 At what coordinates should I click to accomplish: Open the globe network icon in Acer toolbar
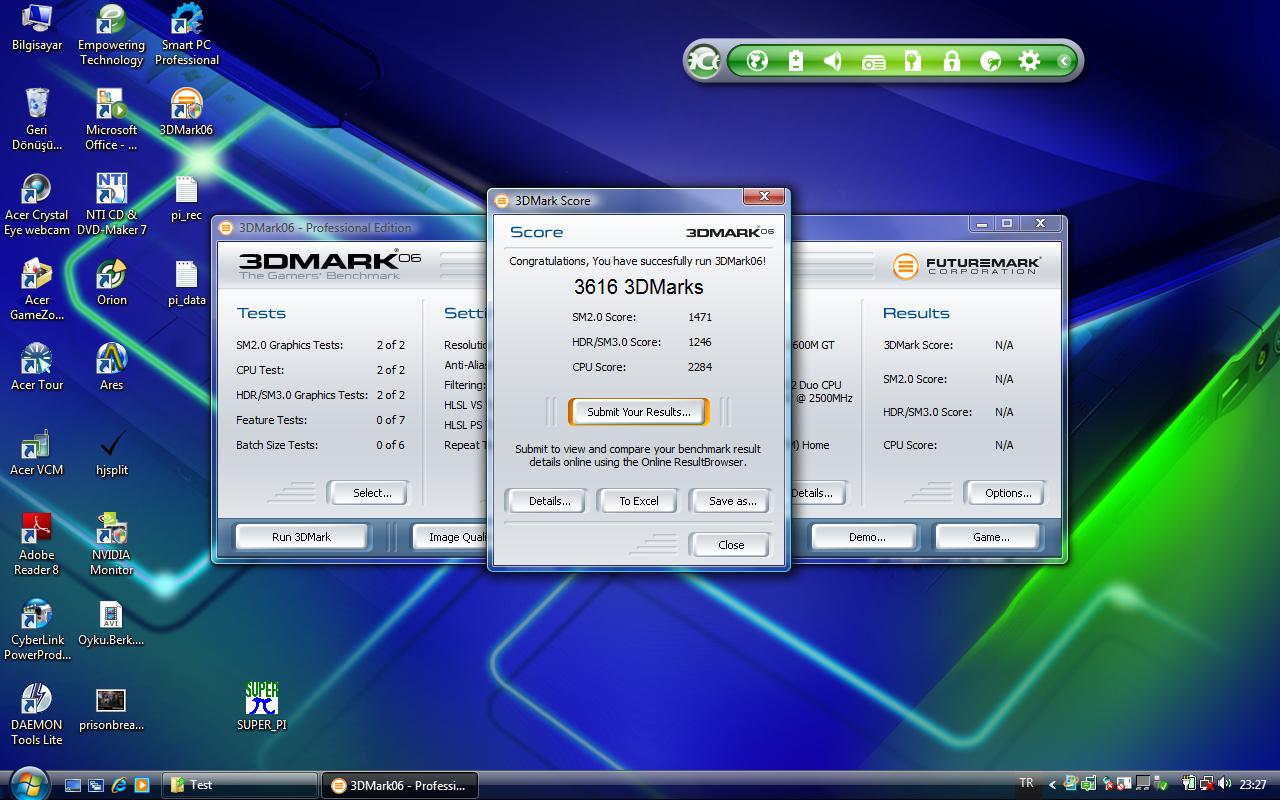pyautogui.click(x=757, y=61)
